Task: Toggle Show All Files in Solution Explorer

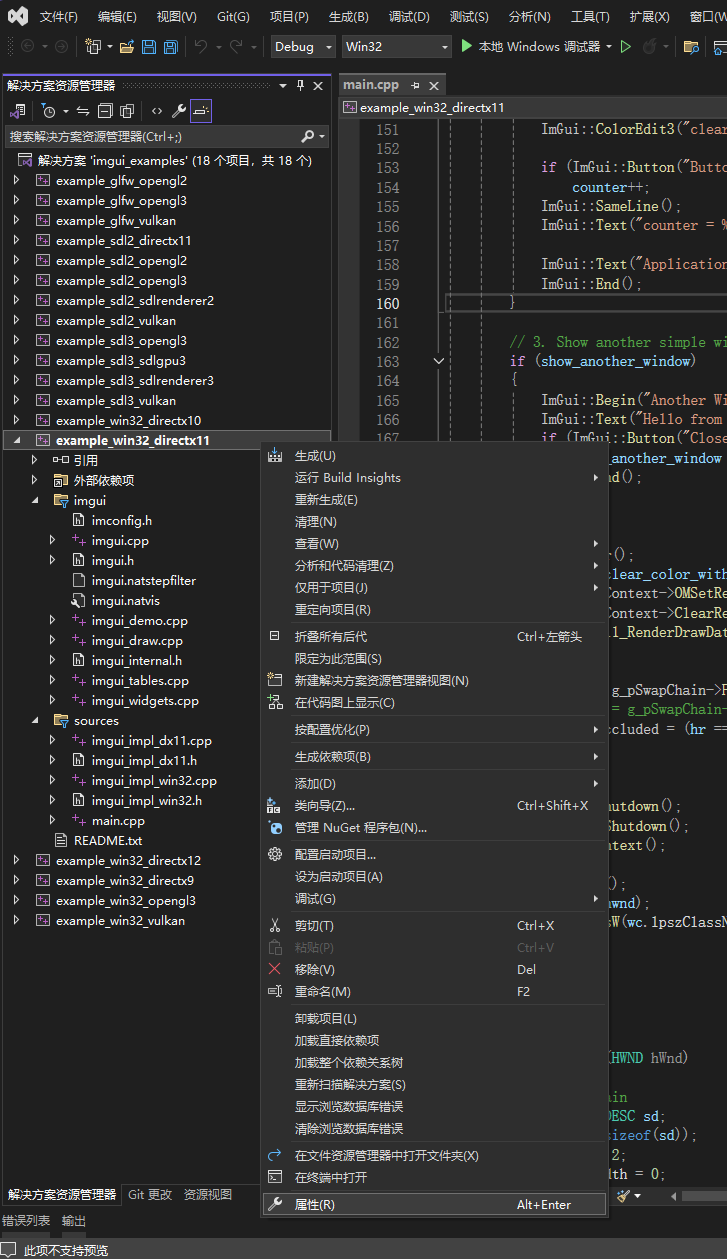Action: [x=127, y=111]
